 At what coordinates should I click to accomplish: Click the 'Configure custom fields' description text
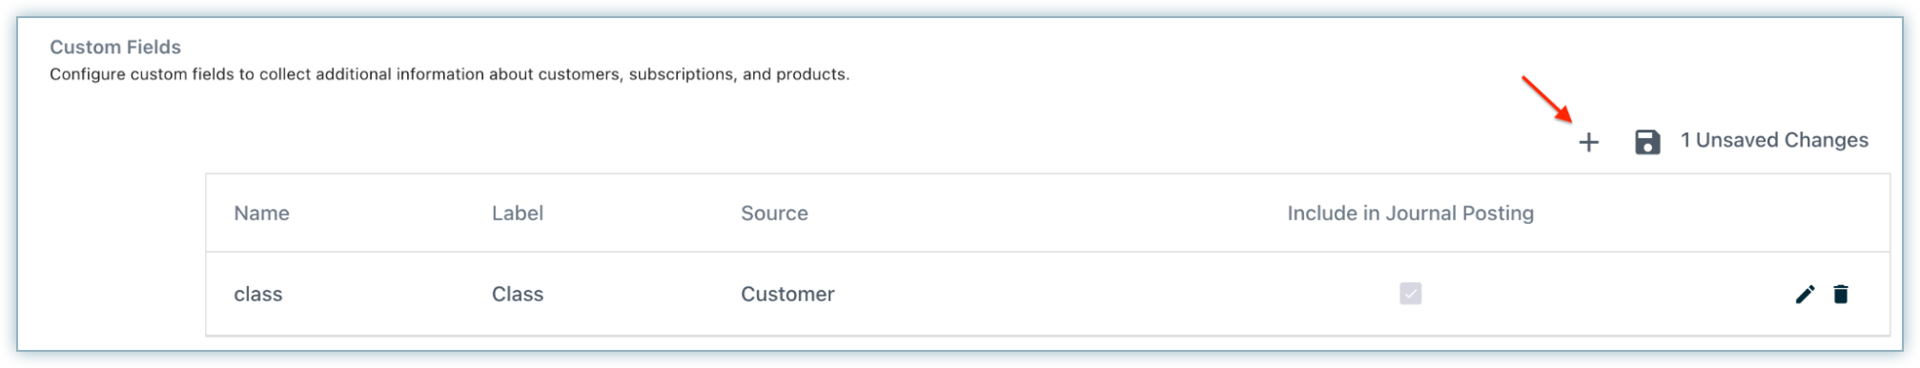click(x=449, y=74)
